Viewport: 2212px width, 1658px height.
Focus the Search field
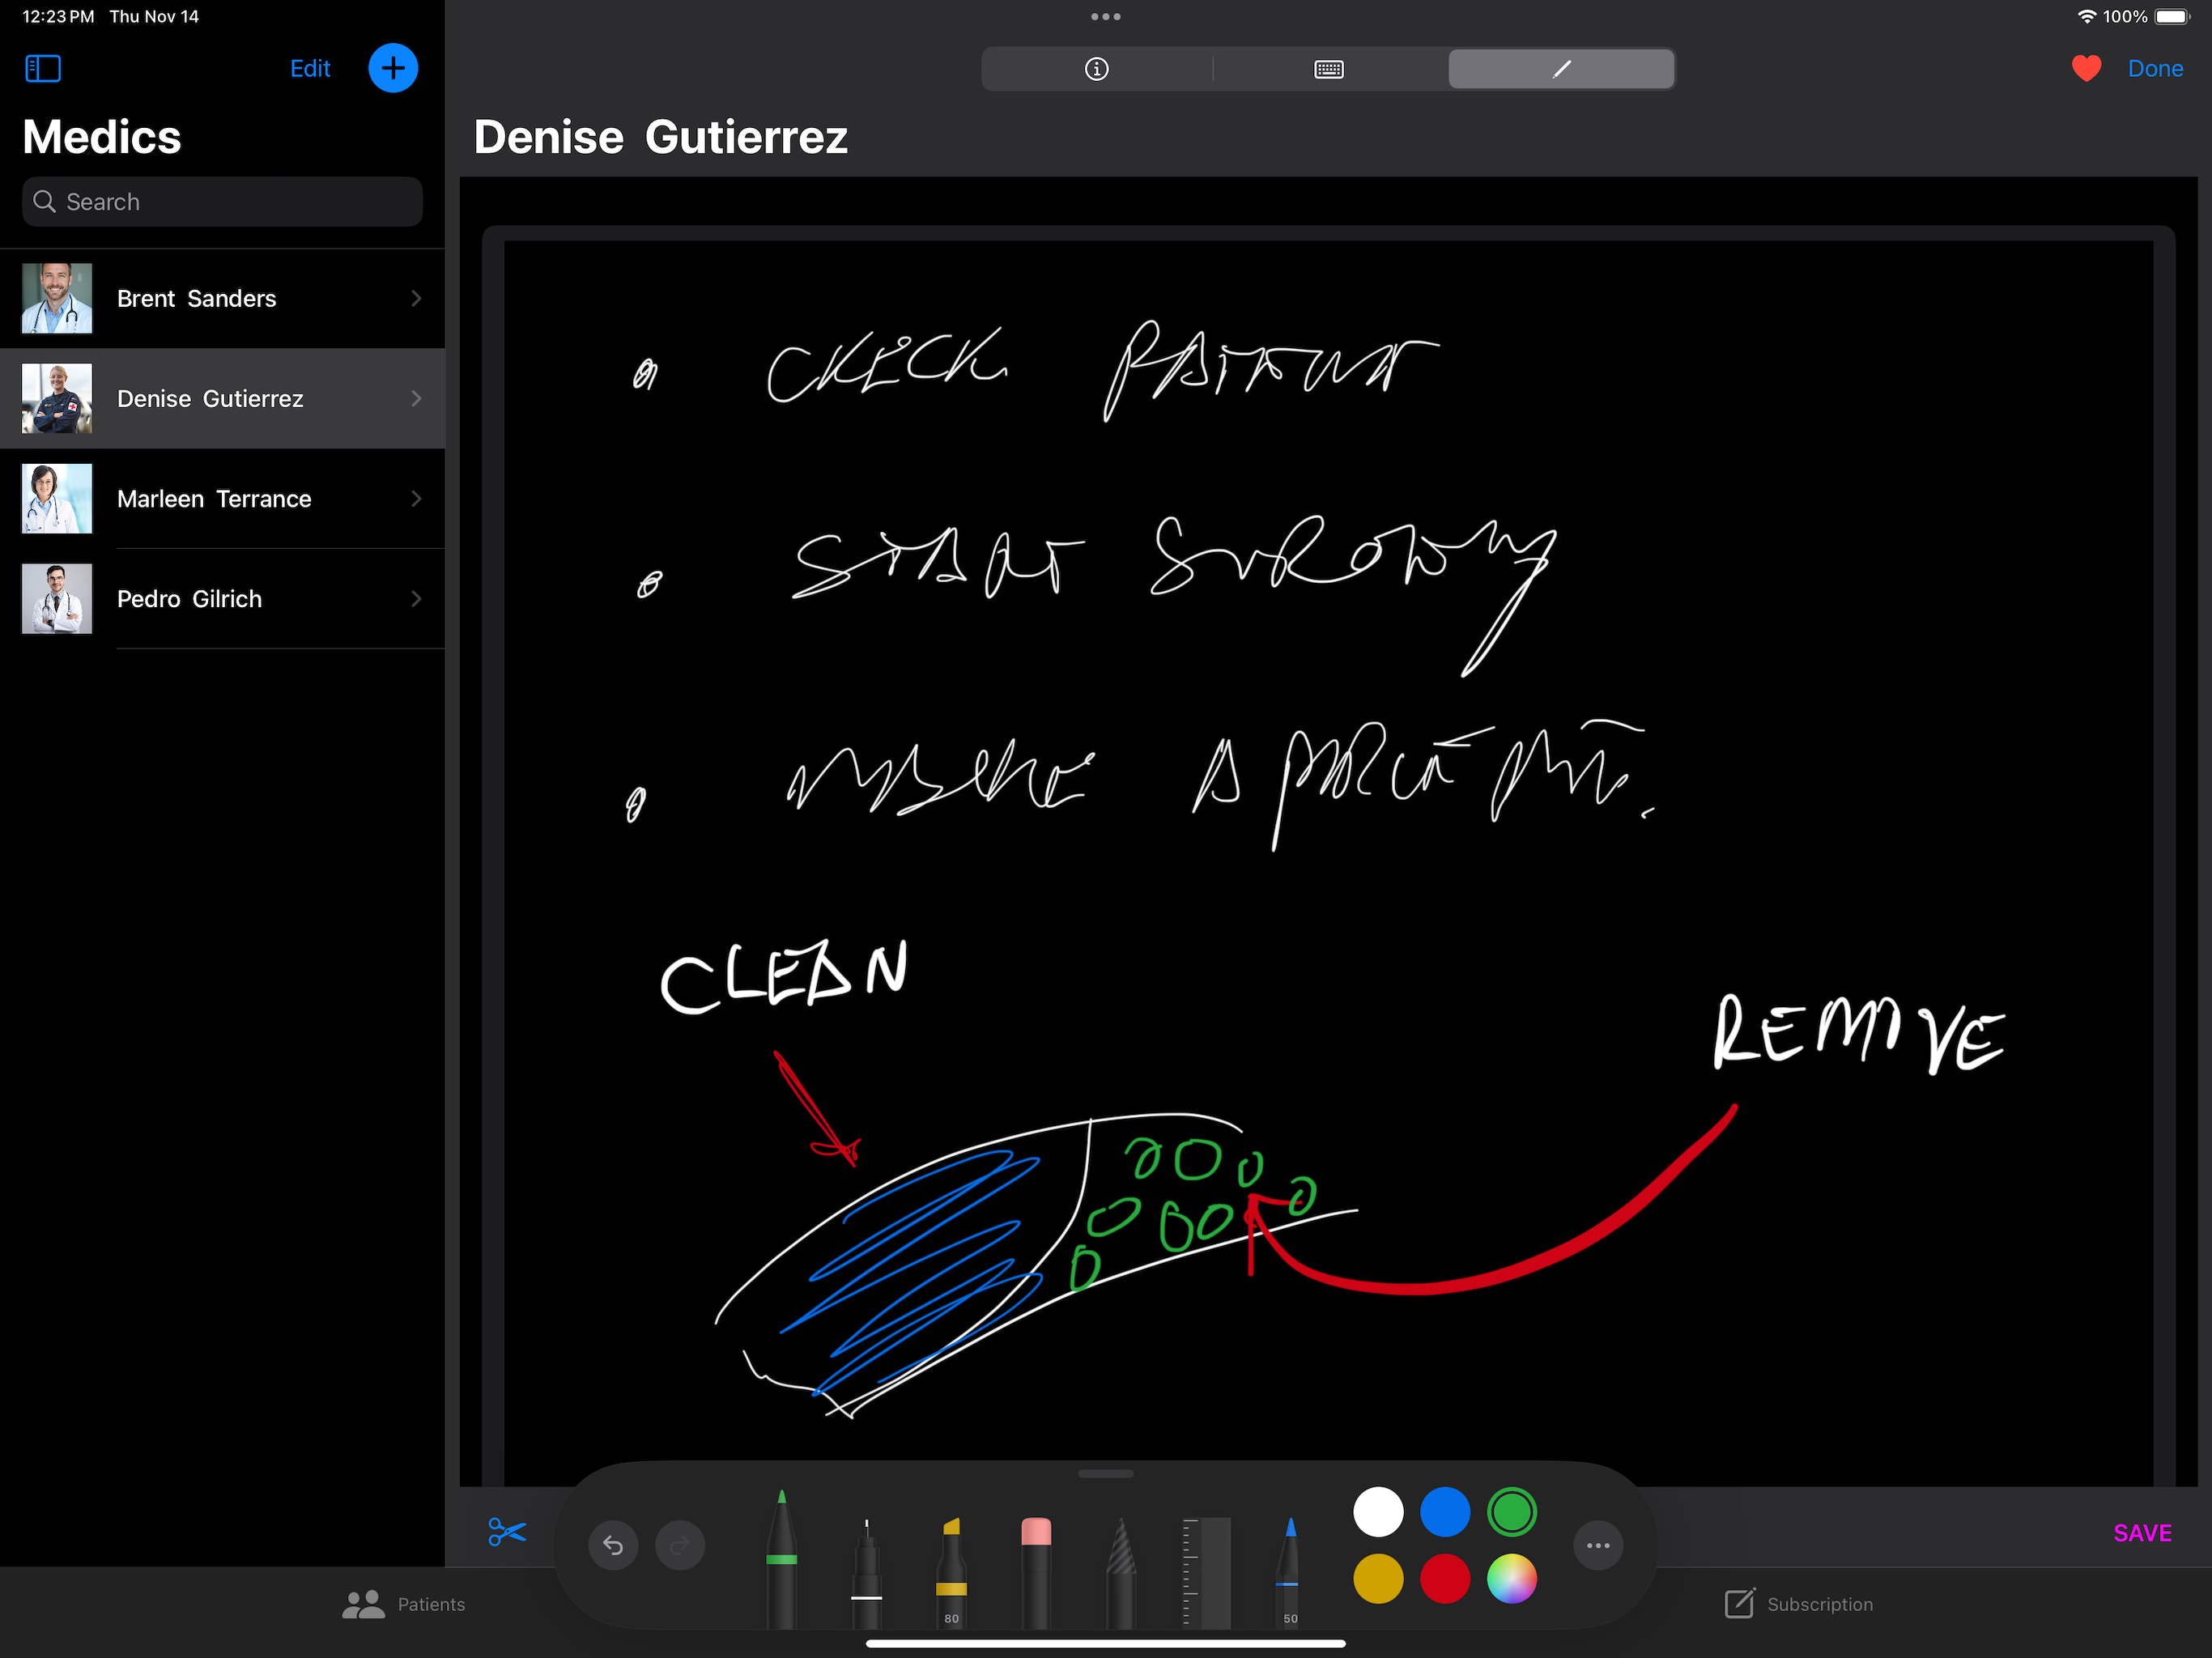pyautogui.click(x=222, y=202)
